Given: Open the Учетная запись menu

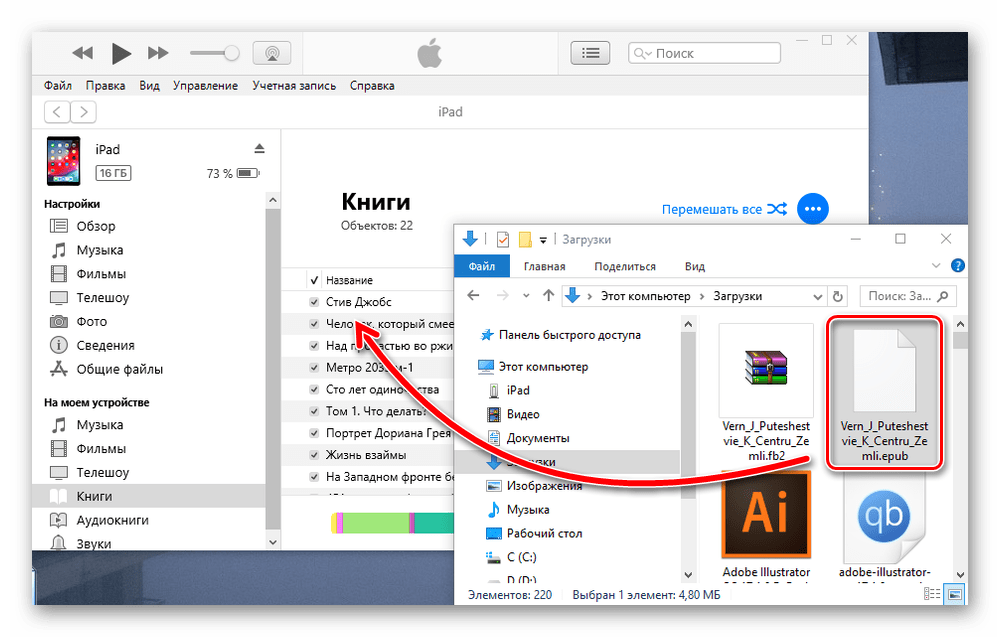Looking at the screenshot, I should pos(294,85).
